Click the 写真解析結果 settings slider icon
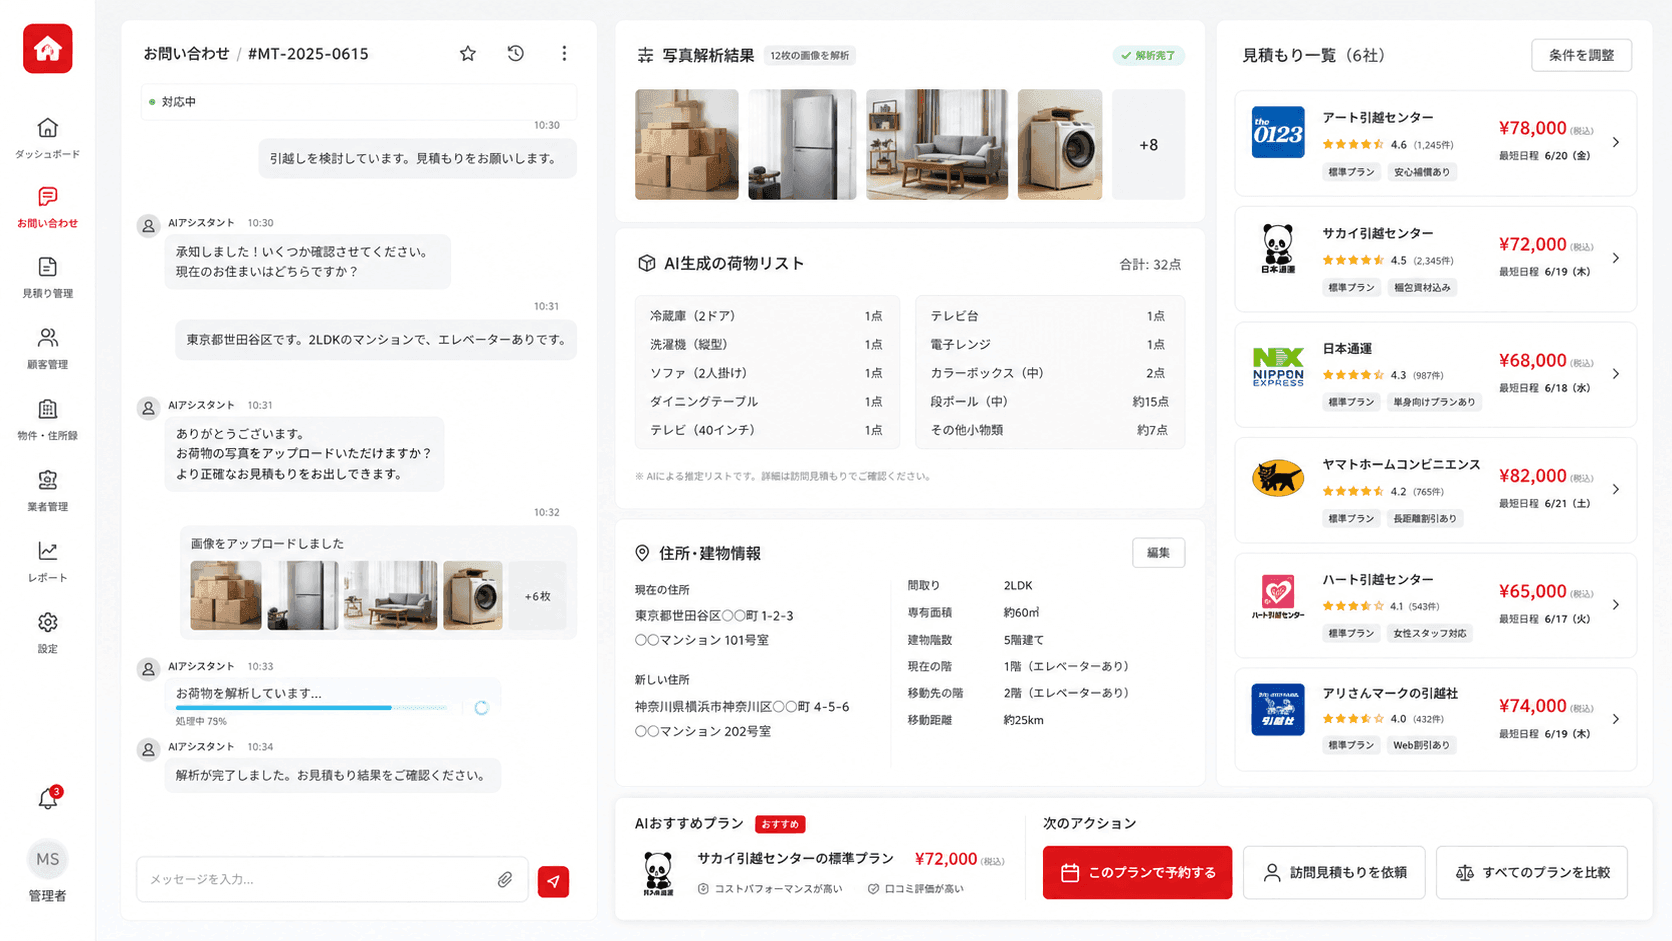The width and height of the screenshot is (1672, 941). click(x=645, y=56)
